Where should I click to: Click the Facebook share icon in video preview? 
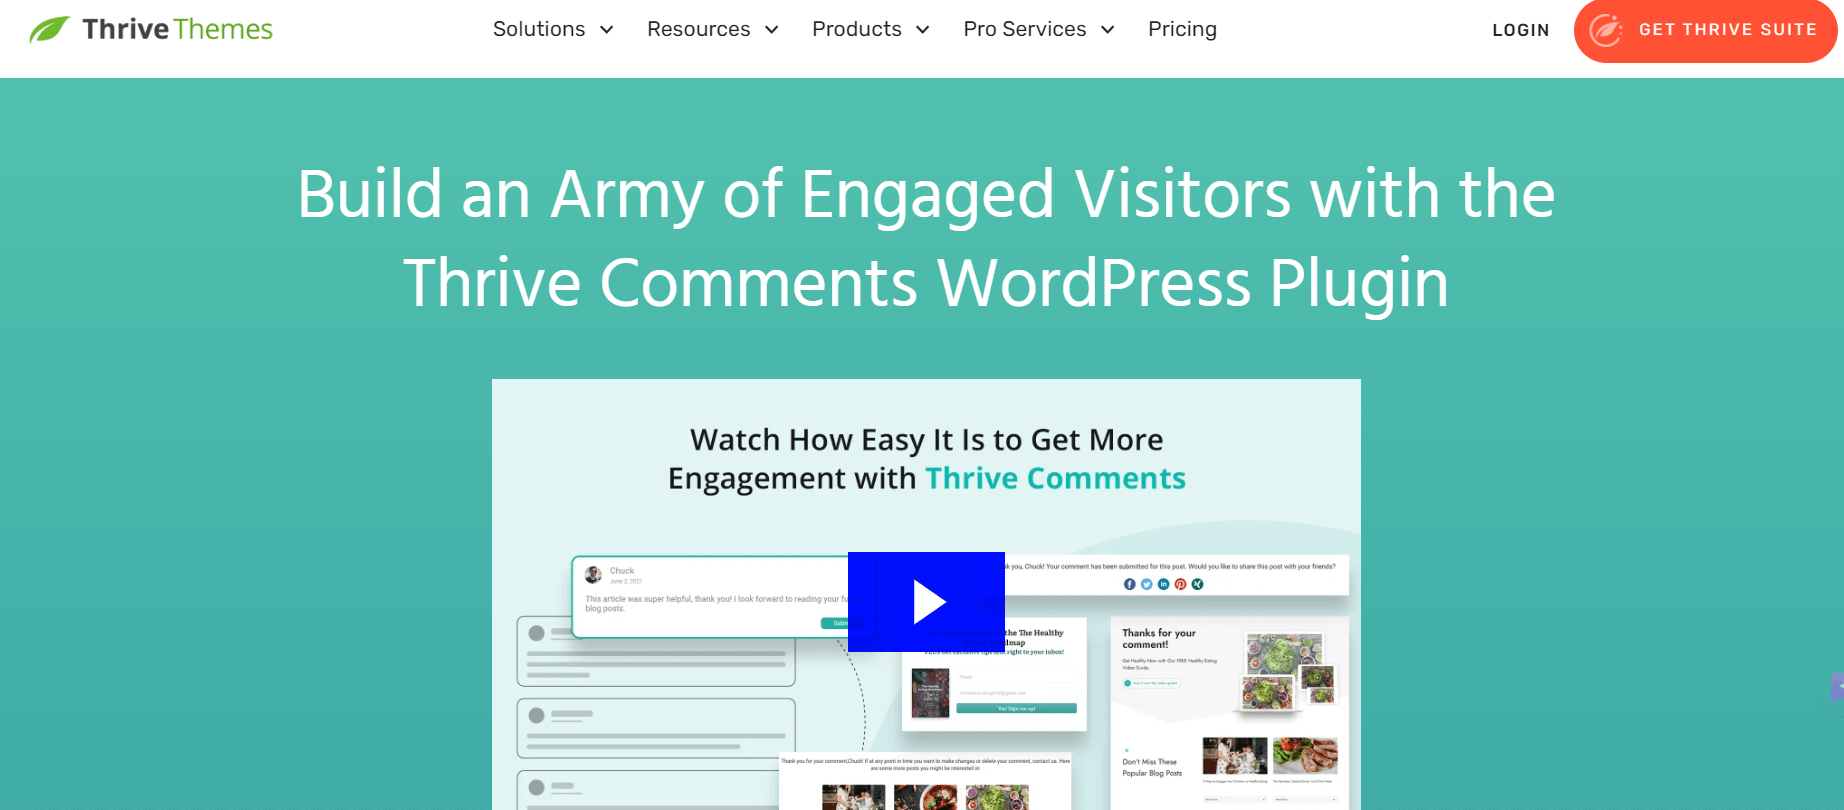coord(1130,584)
